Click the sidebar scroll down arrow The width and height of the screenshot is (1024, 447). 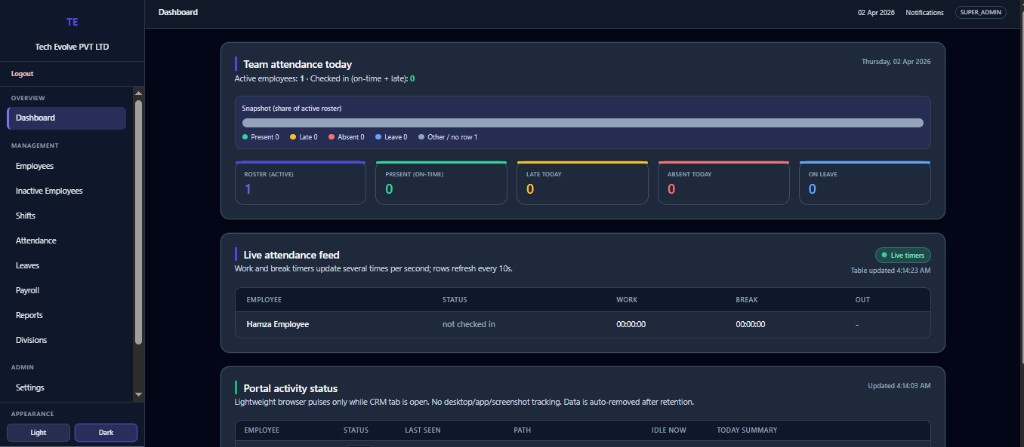pos(138,395)
